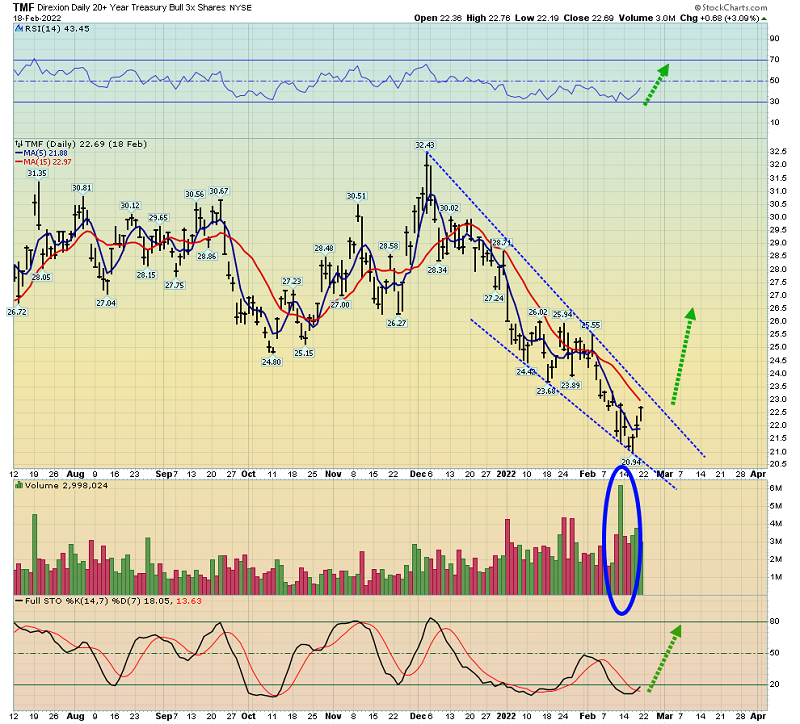Click the 'Close' header value
Image resolution: width=800 pixels, height=724 pixels.
pyautogui.click(x=589, y=18)
